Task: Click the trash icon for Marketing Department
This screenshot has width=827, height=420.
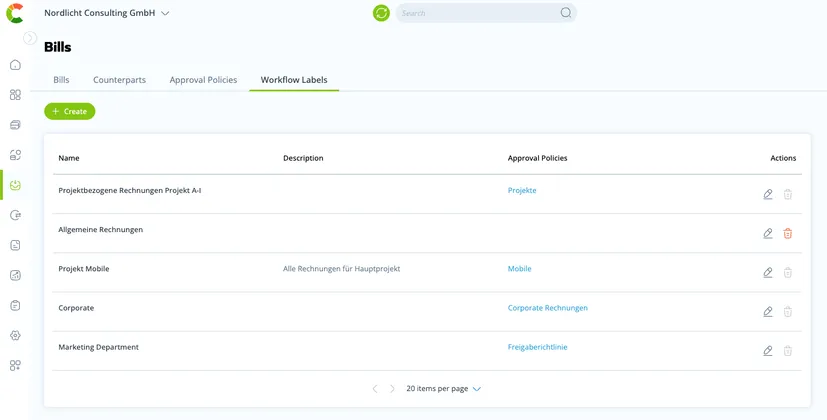Action: coord(787,350)
